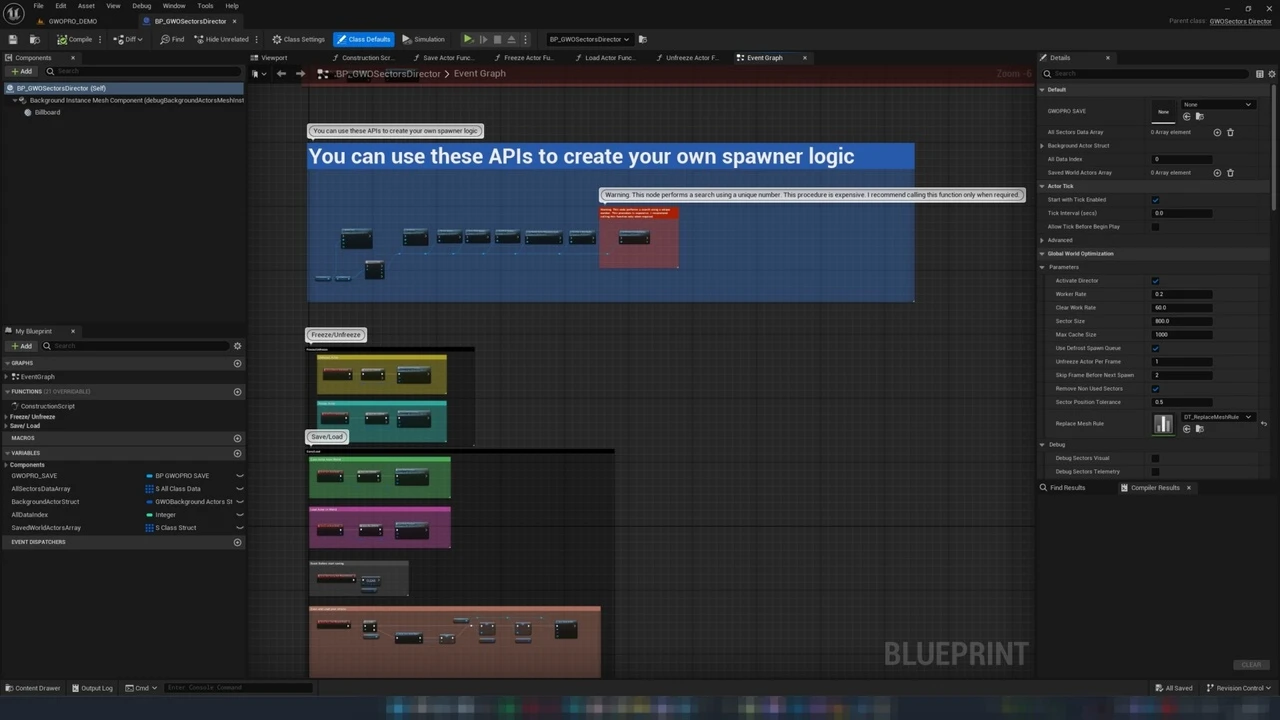Click the add Functions plus icon
The image size is (1280, 720).
(x=237, y=392)
